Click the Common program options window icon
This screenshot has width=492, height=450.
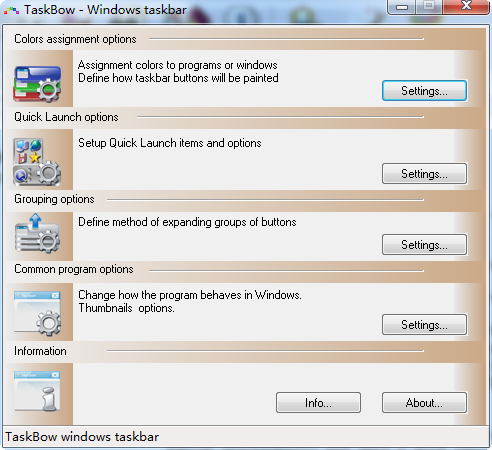pos(37,313)
